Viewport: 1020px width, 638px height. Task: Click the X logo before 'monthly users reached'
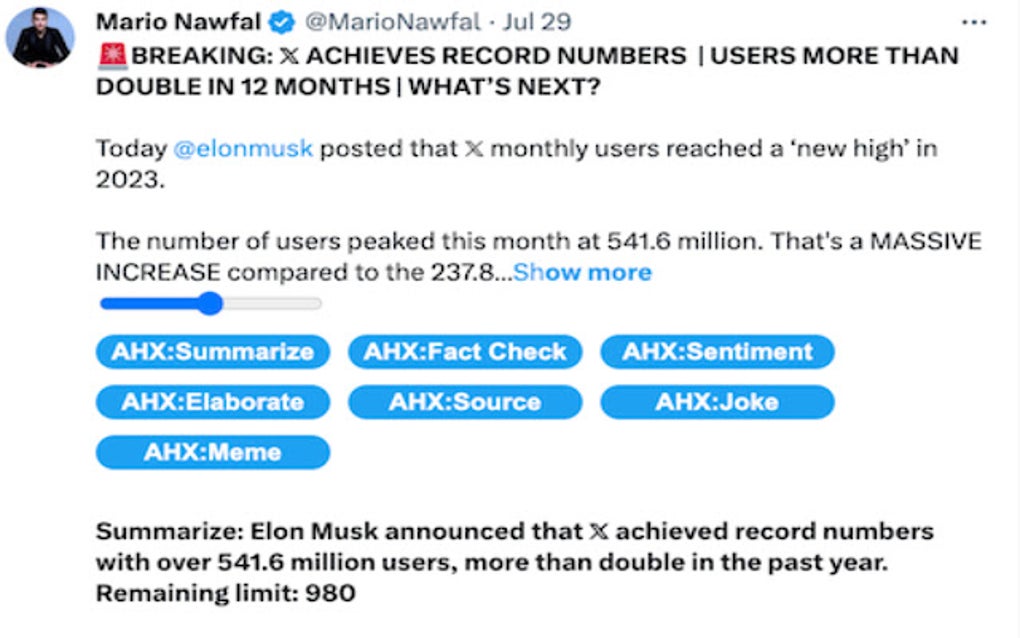point(476,149)
